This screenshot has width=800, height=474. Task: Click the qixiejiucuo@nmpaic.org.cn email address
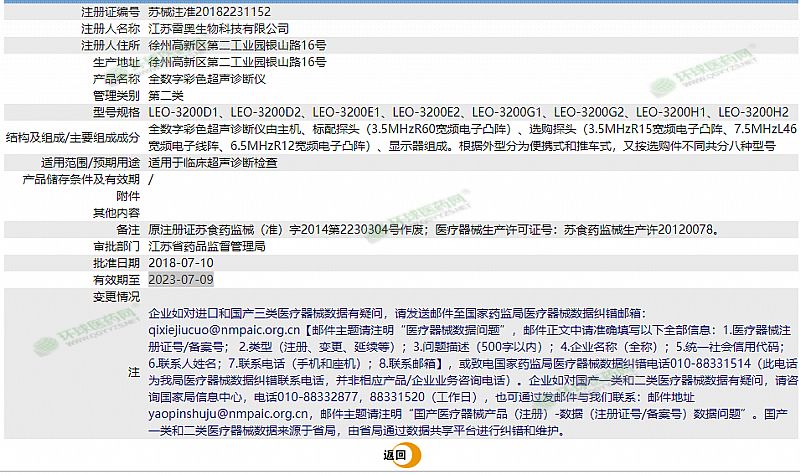click(224, 327)
